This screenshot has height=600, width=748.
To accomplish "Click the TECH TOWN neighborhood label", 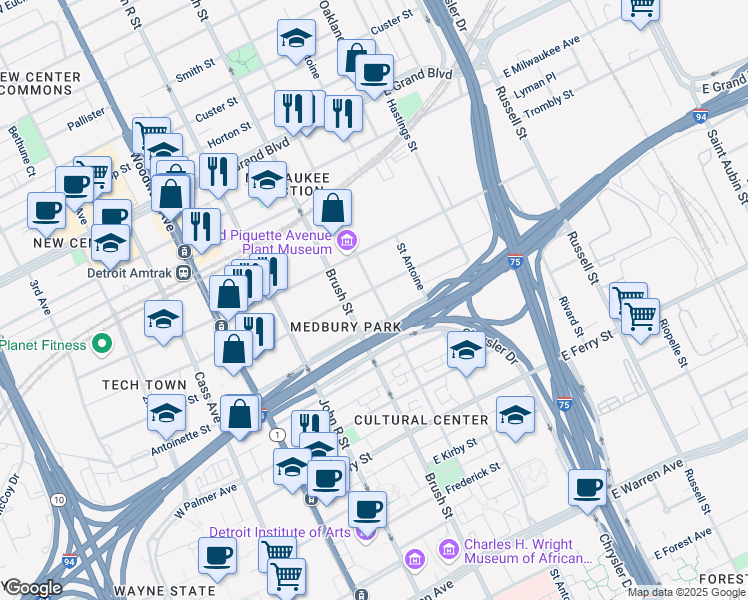I will (145, 385).
